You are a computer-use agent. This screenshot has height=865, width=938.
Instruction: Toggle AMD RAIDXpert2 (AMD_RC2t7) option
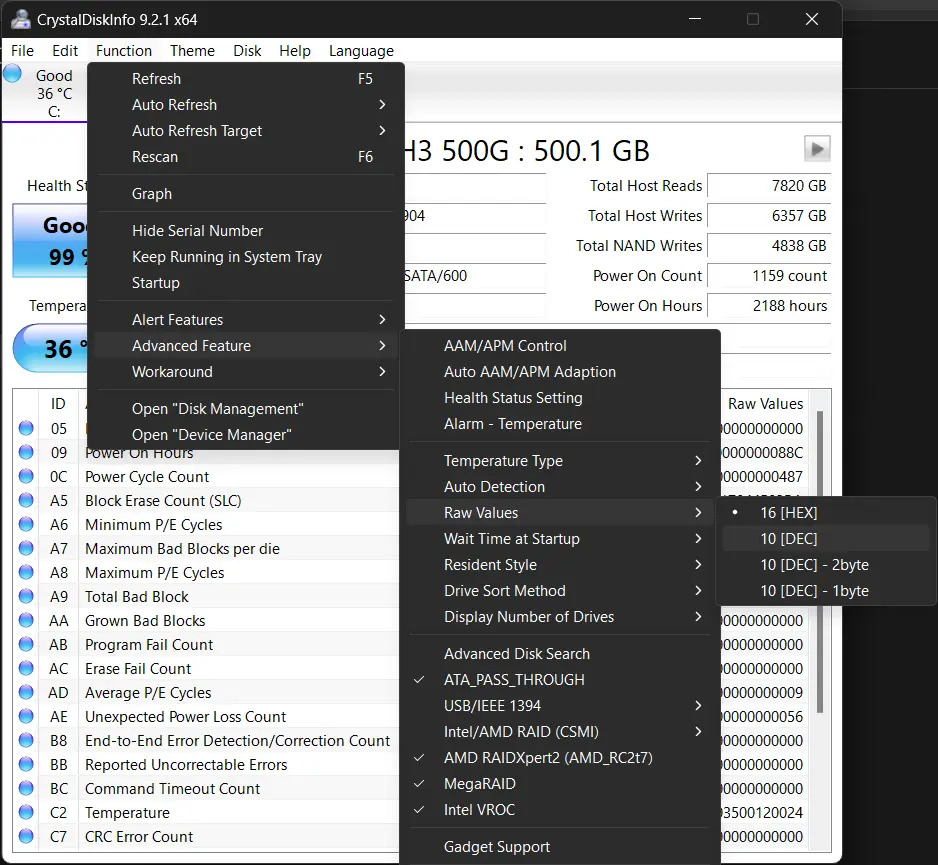(x=559, y=757)
